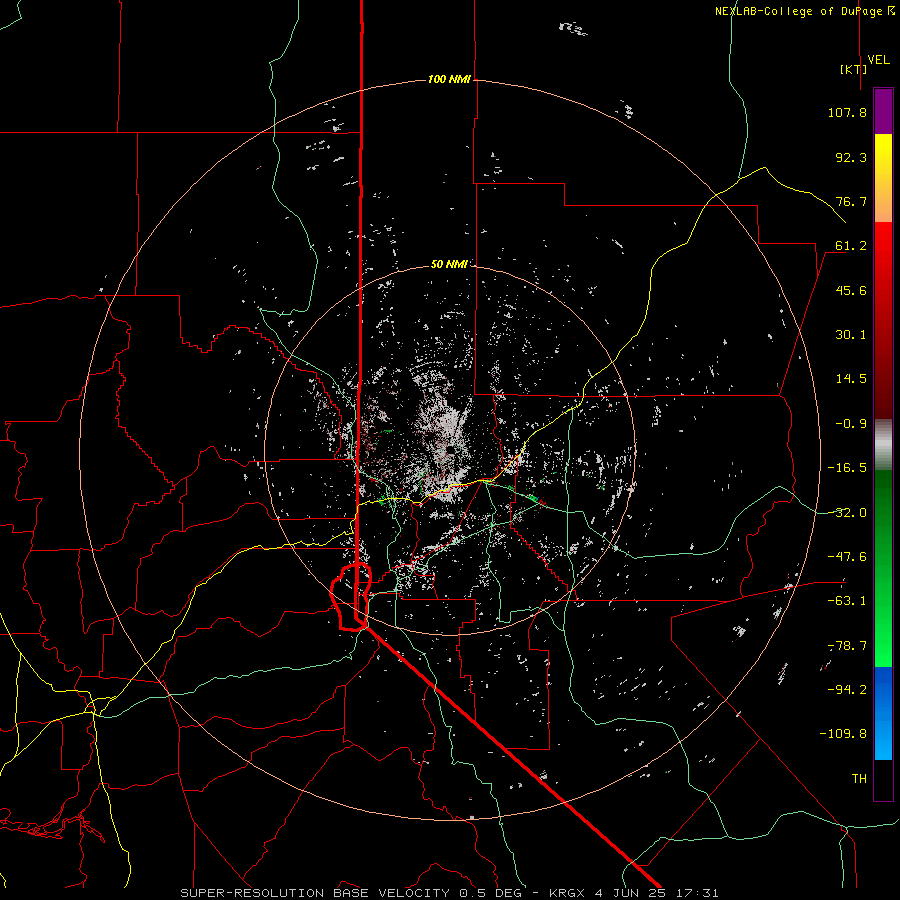
Task: Select the 30.1 velocity scale value
Action: coord(851,335)
